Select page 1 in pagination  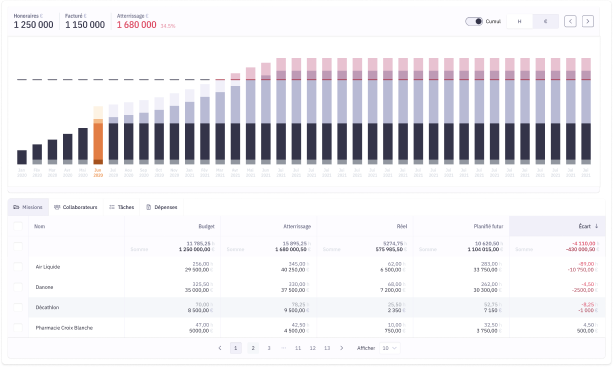236,348
